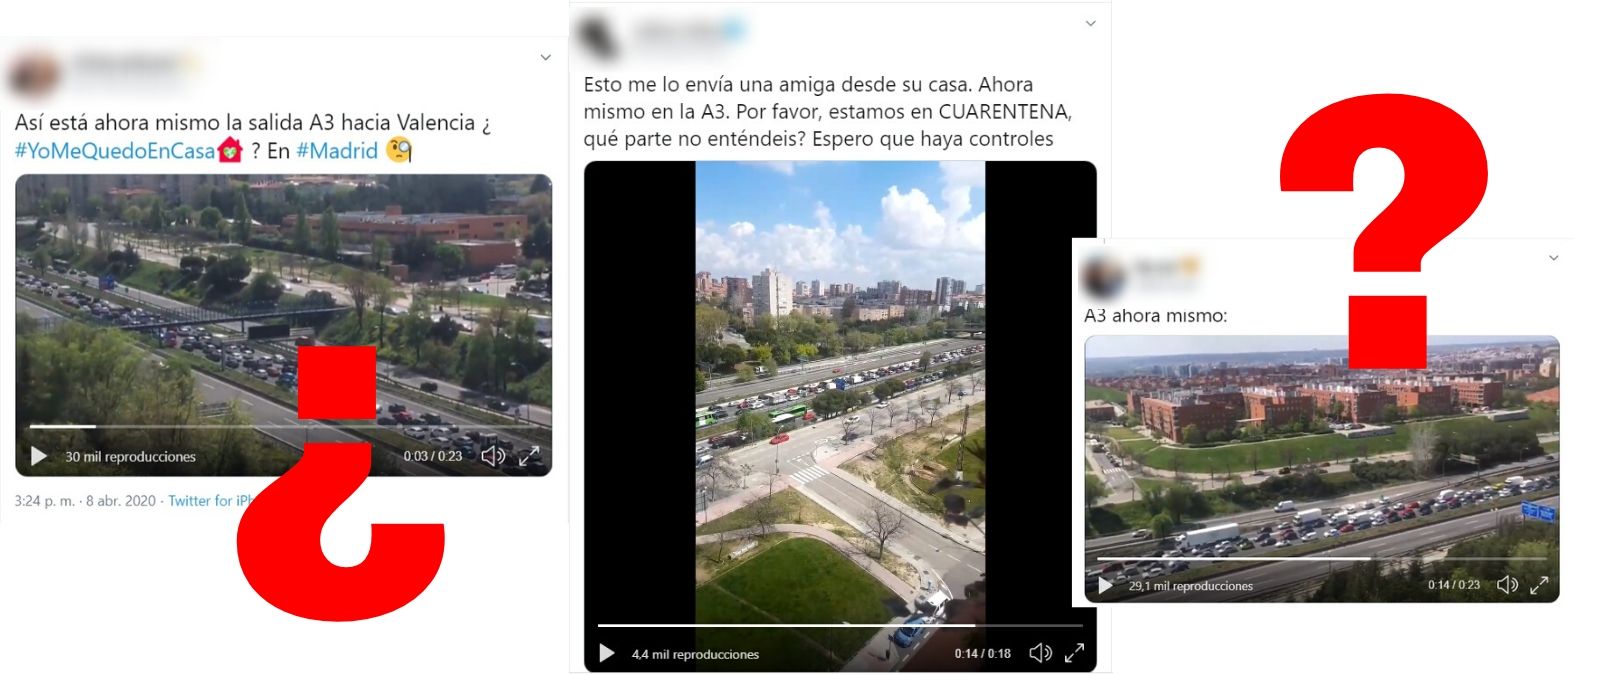Fullscreen the middle vertical video
The width and height of the screenshot is (1600, 675).
pos(1075,653)
